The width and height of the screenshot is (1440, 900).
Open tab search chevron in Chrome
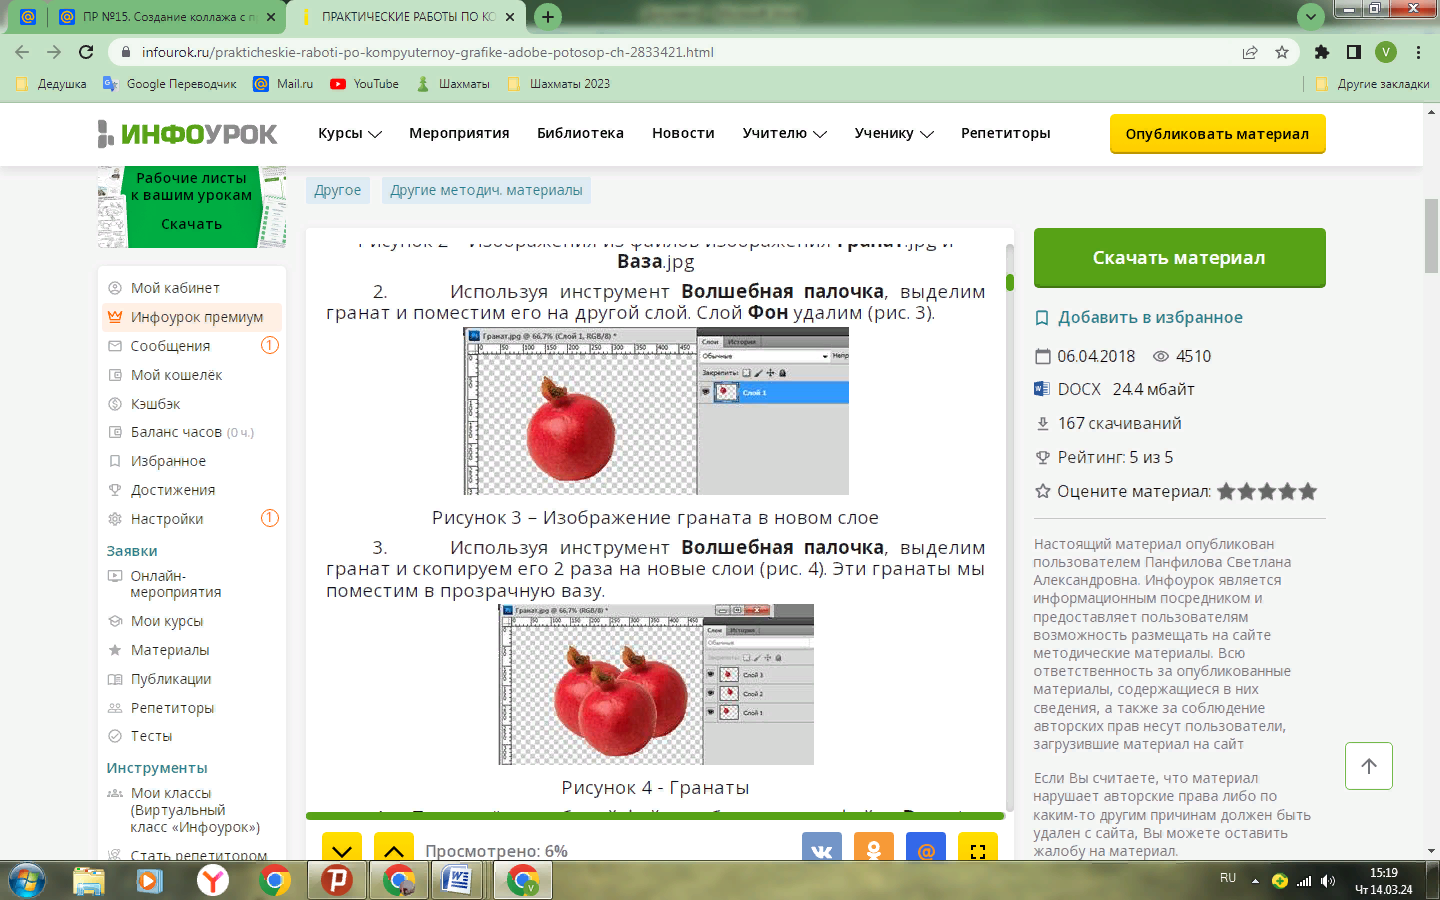(x=1310, y=16)
